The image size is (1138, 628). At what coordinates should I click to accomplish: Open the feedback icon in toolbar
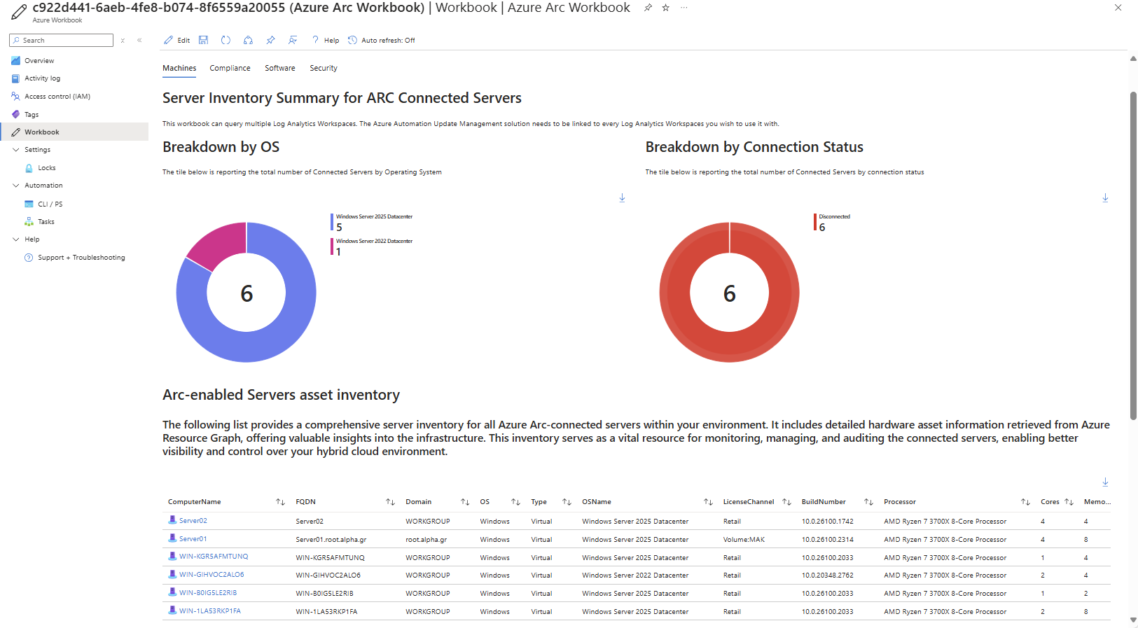coord(292,40)
